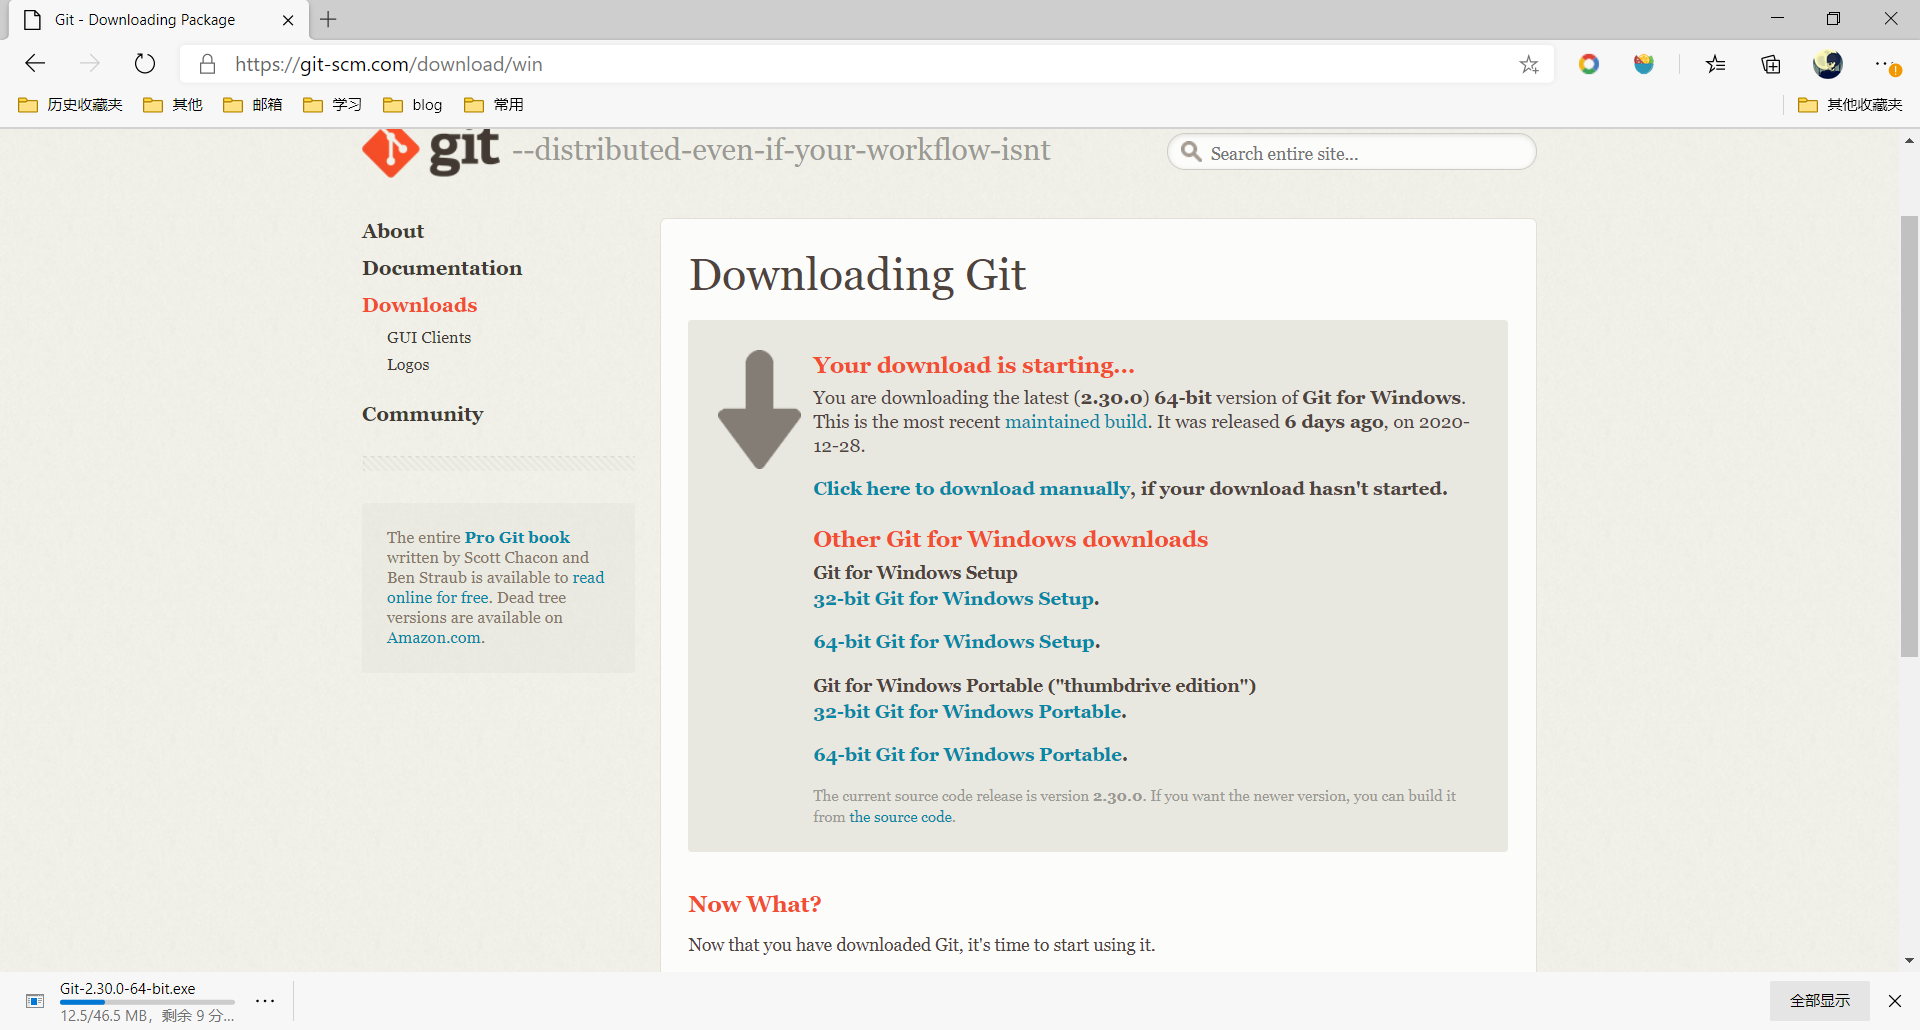Open the Community section
Viewport: 1920px width, 1030px height.
422,414
